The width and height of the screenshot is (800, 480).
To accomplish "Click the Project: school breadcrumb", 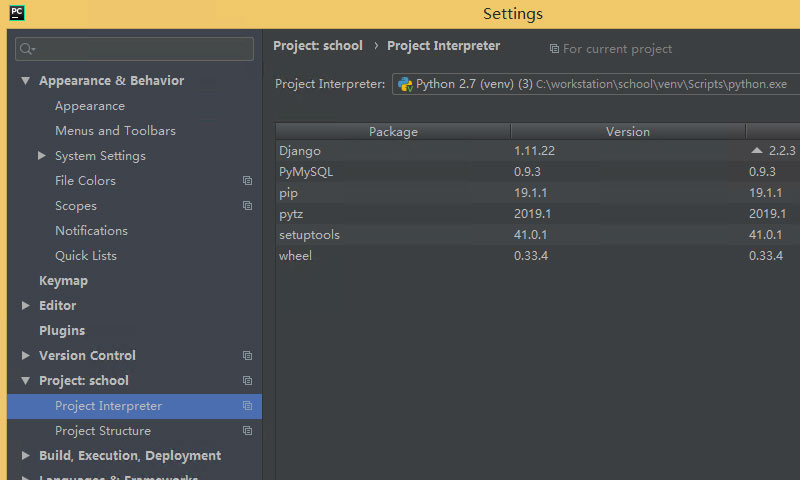I will point(318,46).
